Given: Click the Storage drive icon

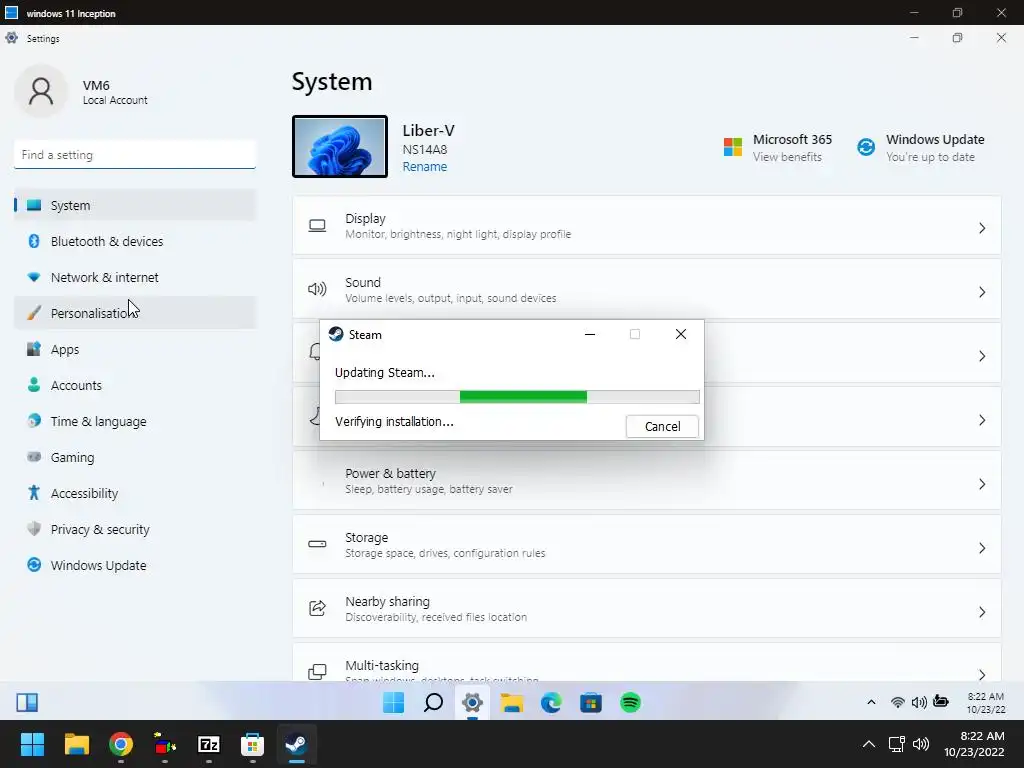Looking at the screenshot, I should [317, 544].
